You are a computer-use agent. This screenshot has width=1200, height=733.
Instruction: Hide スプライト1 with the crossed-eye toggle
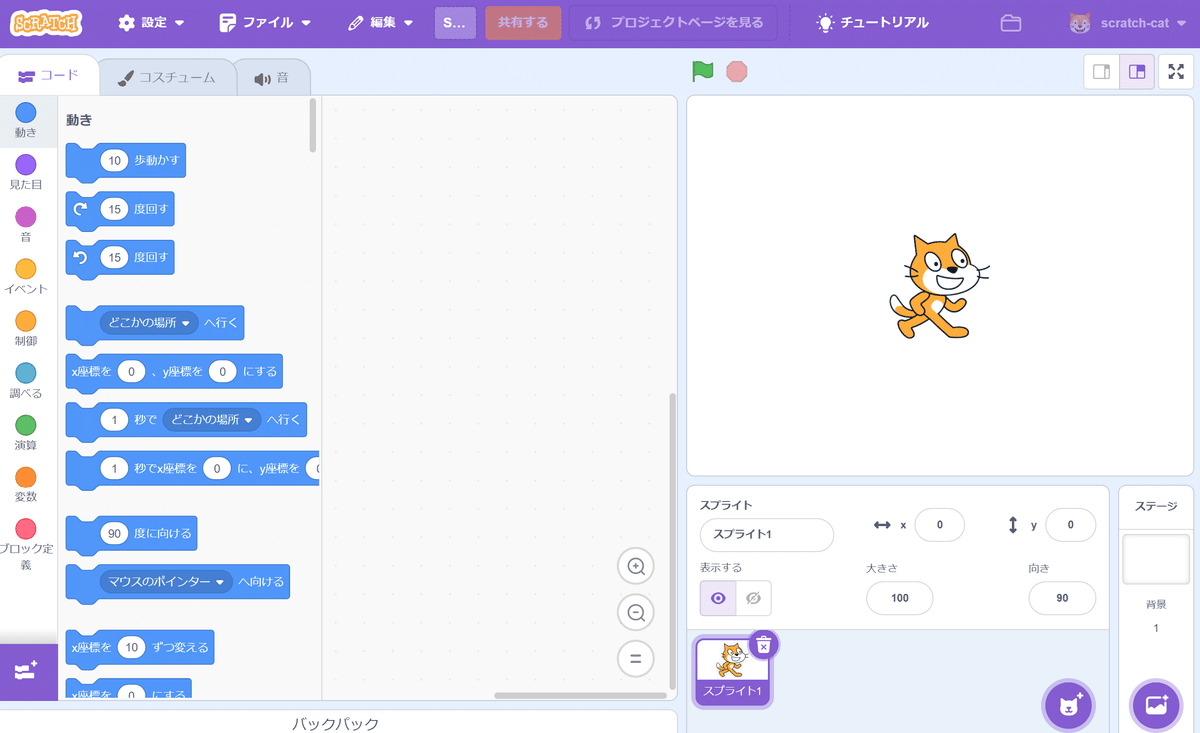(x=753, y=597)
